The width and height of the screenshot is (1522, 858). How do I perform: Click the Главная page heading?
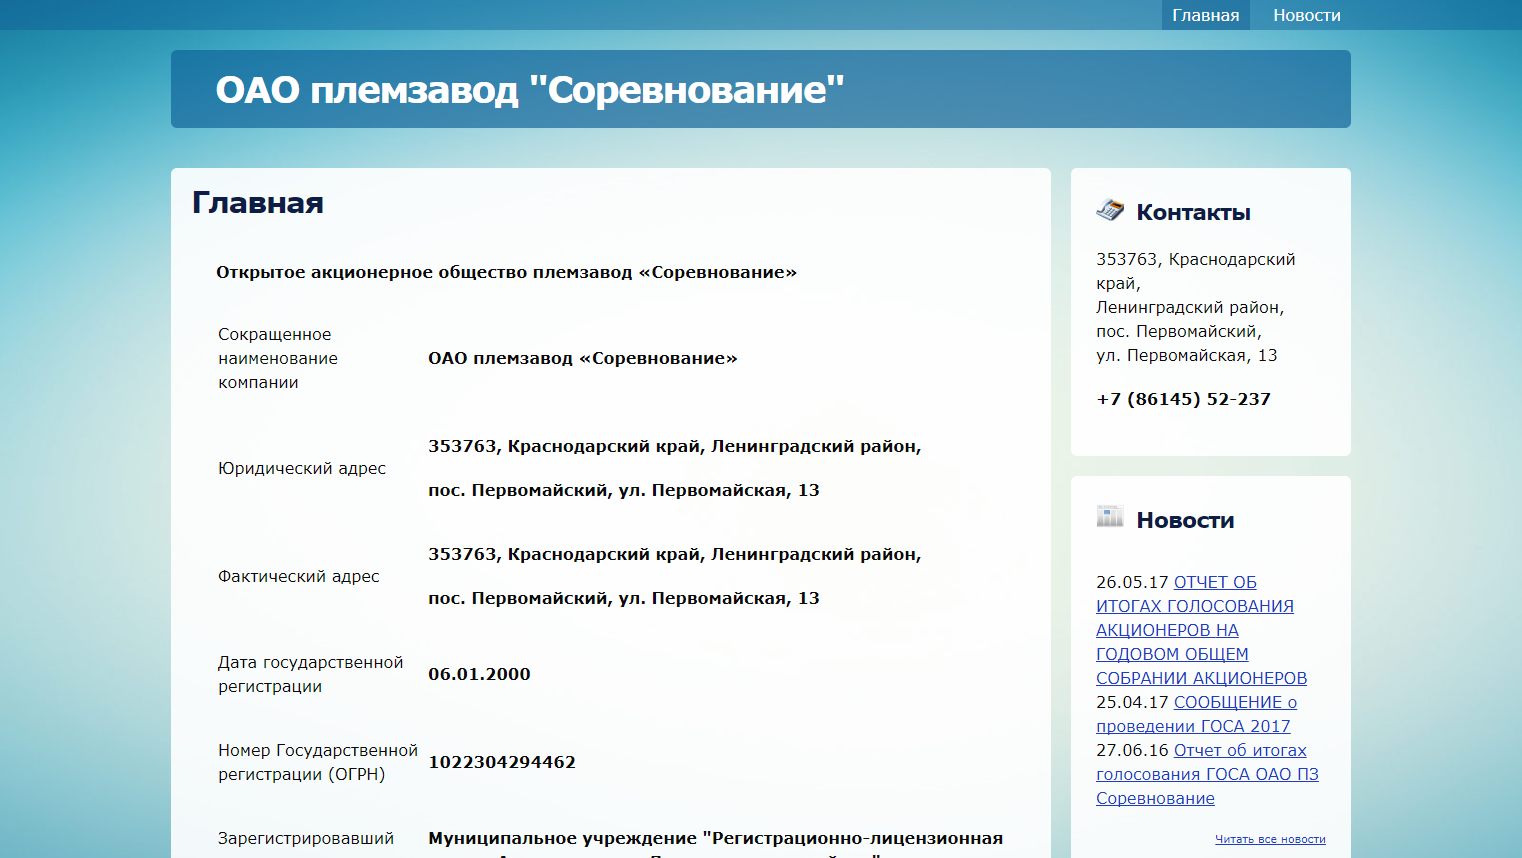[x=258, y=203]
